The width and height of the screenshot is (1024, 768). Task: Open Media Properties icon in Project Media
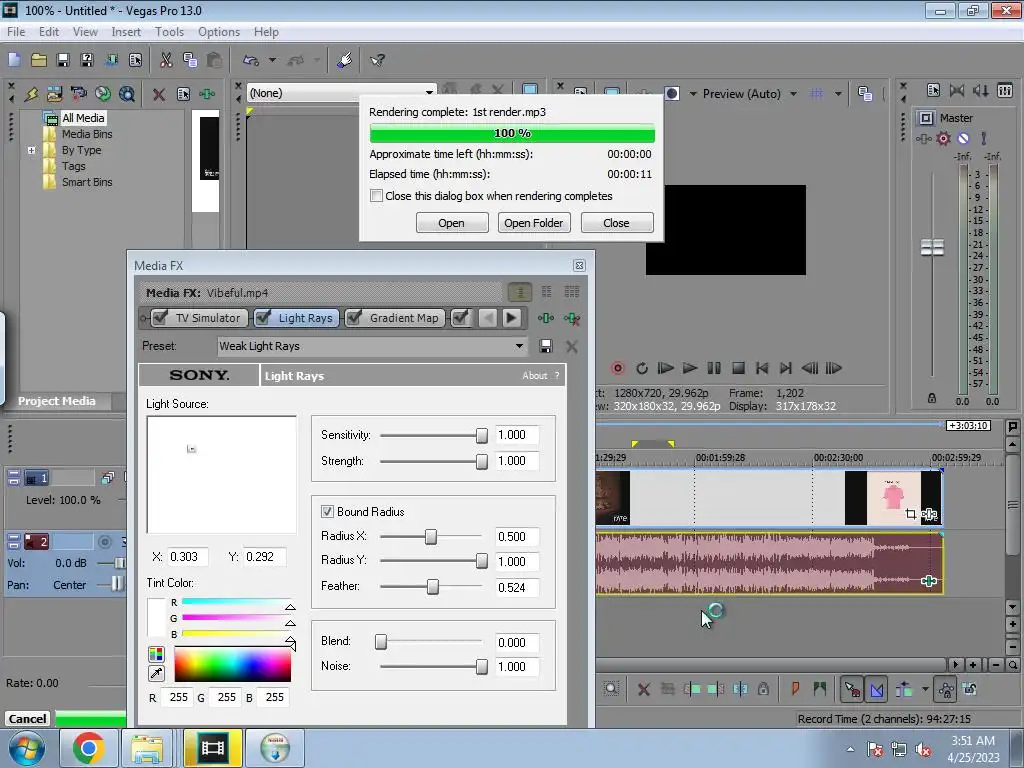click(x=184, y=94)
